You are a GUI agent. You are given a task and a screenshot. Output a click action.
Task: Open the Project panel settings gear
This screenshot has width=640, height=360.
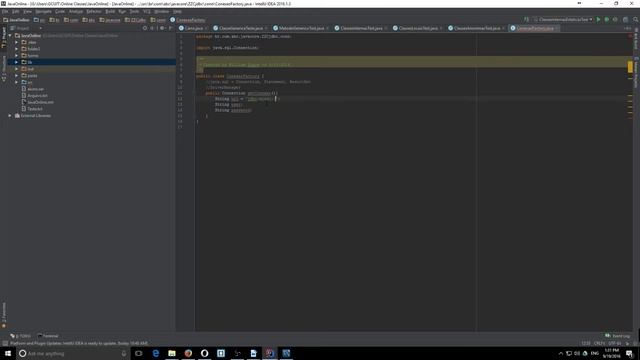162,28
